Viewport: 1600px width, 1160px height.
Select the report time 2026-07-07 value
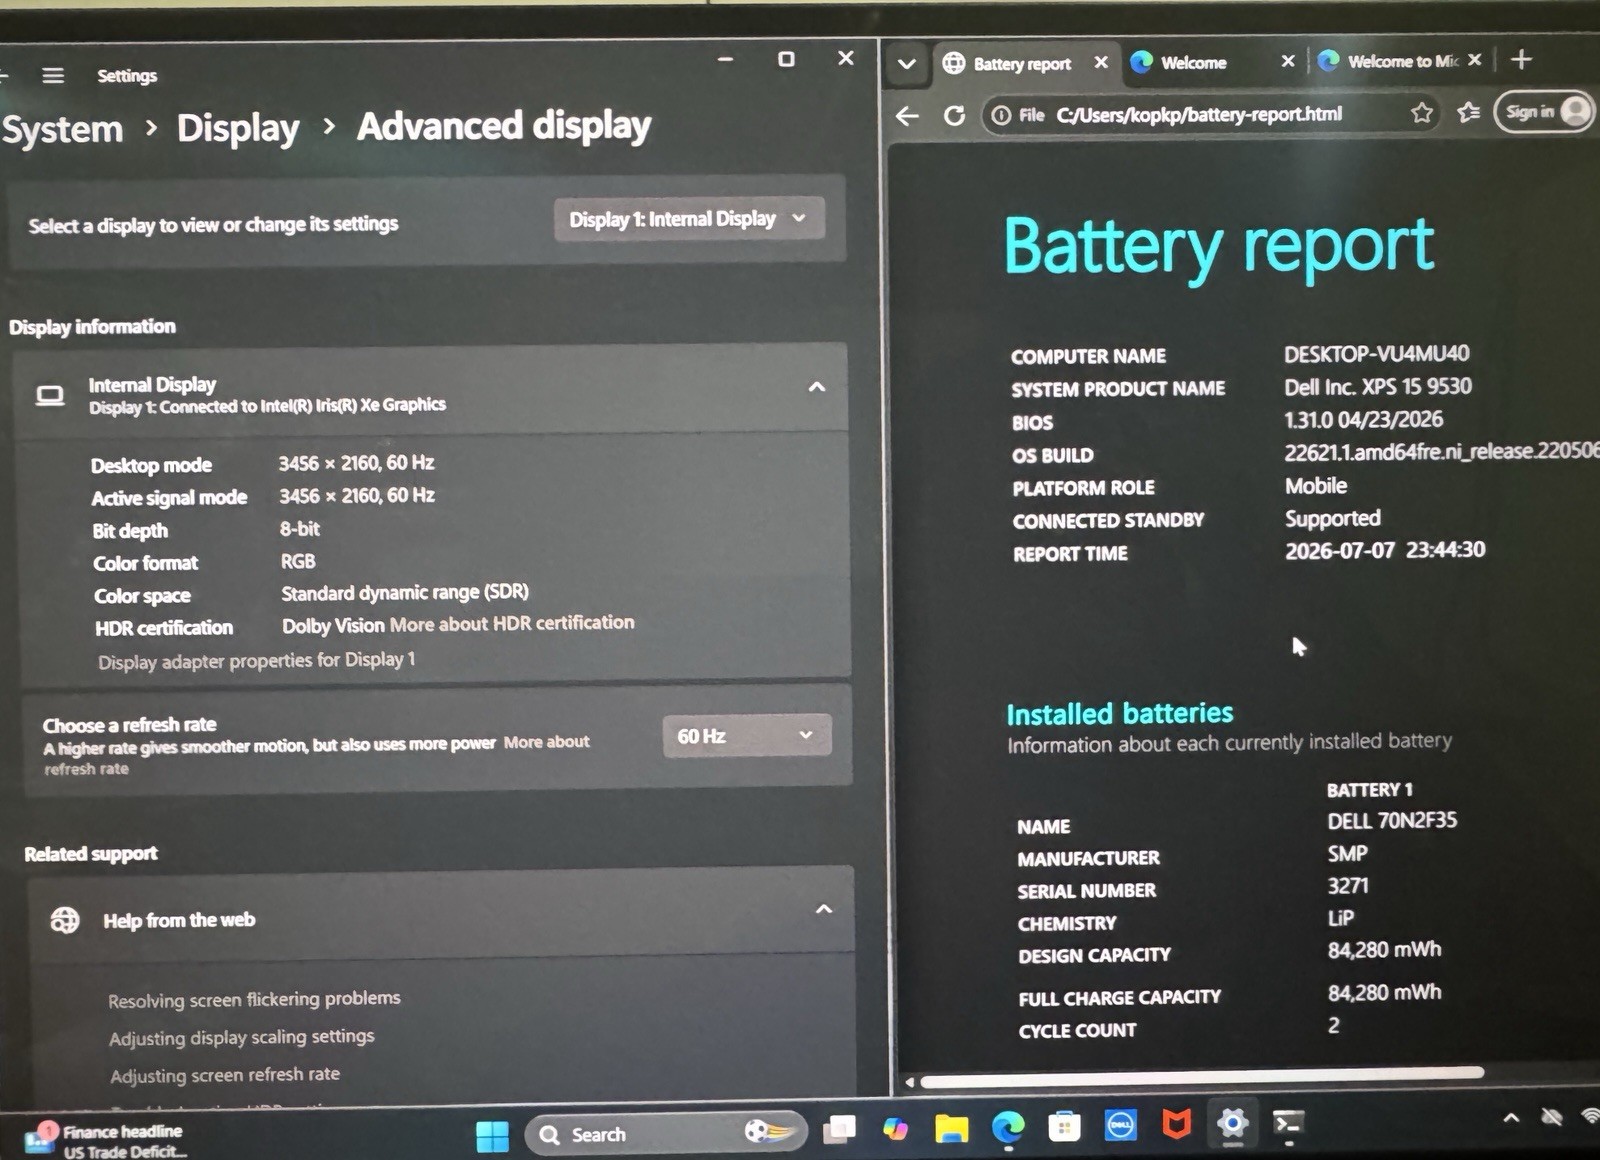[1384, 550]
